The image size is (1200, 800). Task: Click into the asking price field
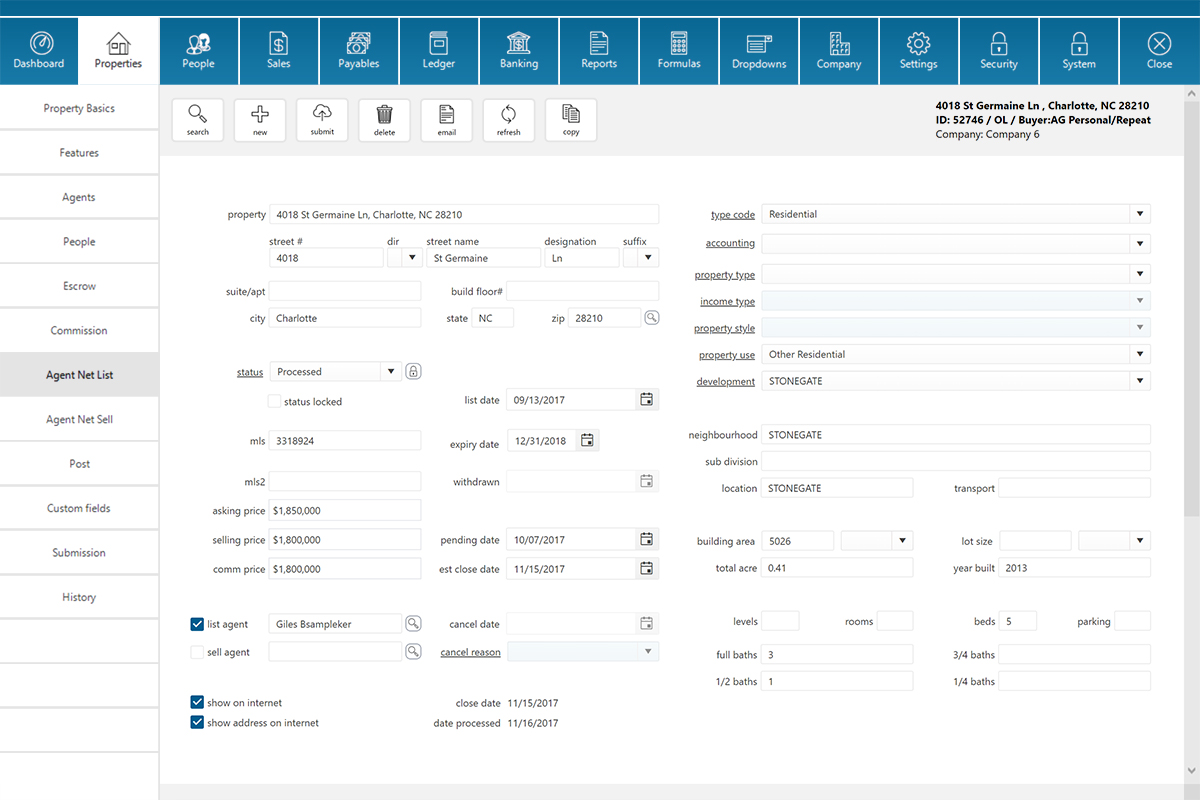345,510
